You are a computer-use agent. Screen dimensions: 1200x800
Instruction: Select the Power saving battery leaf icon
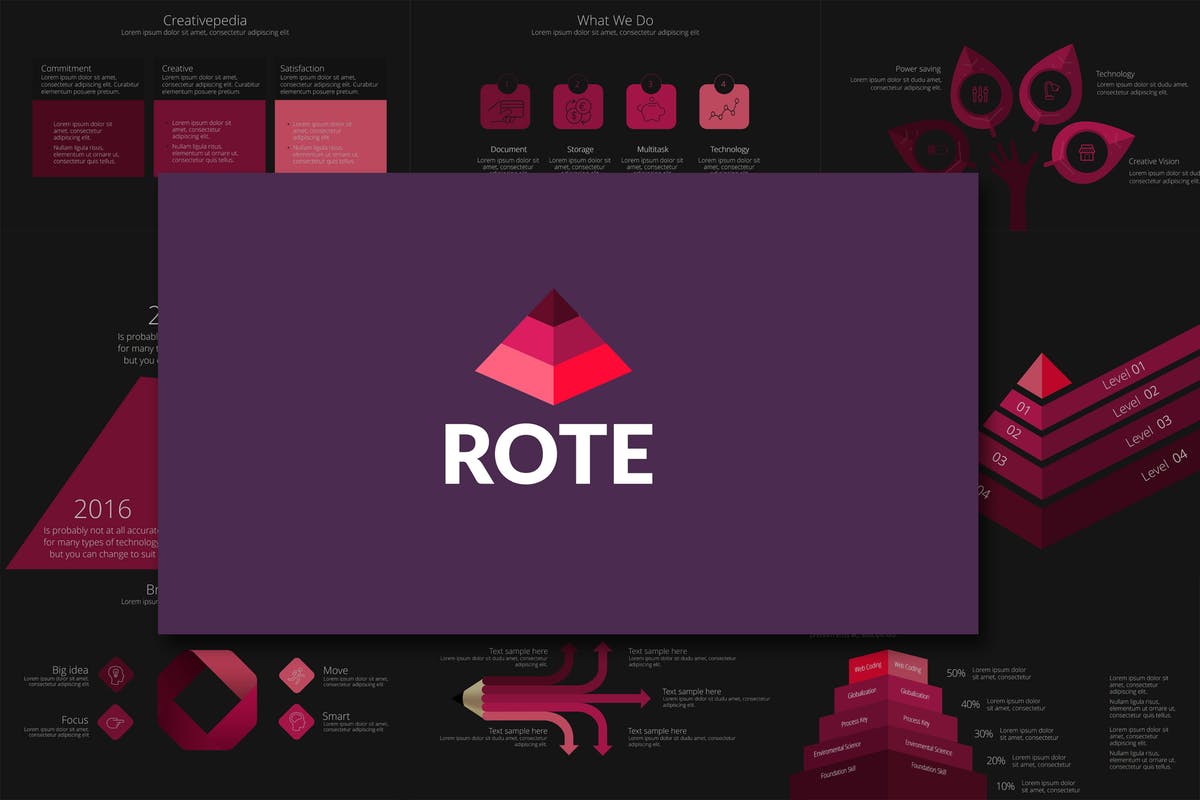point(978,95)
